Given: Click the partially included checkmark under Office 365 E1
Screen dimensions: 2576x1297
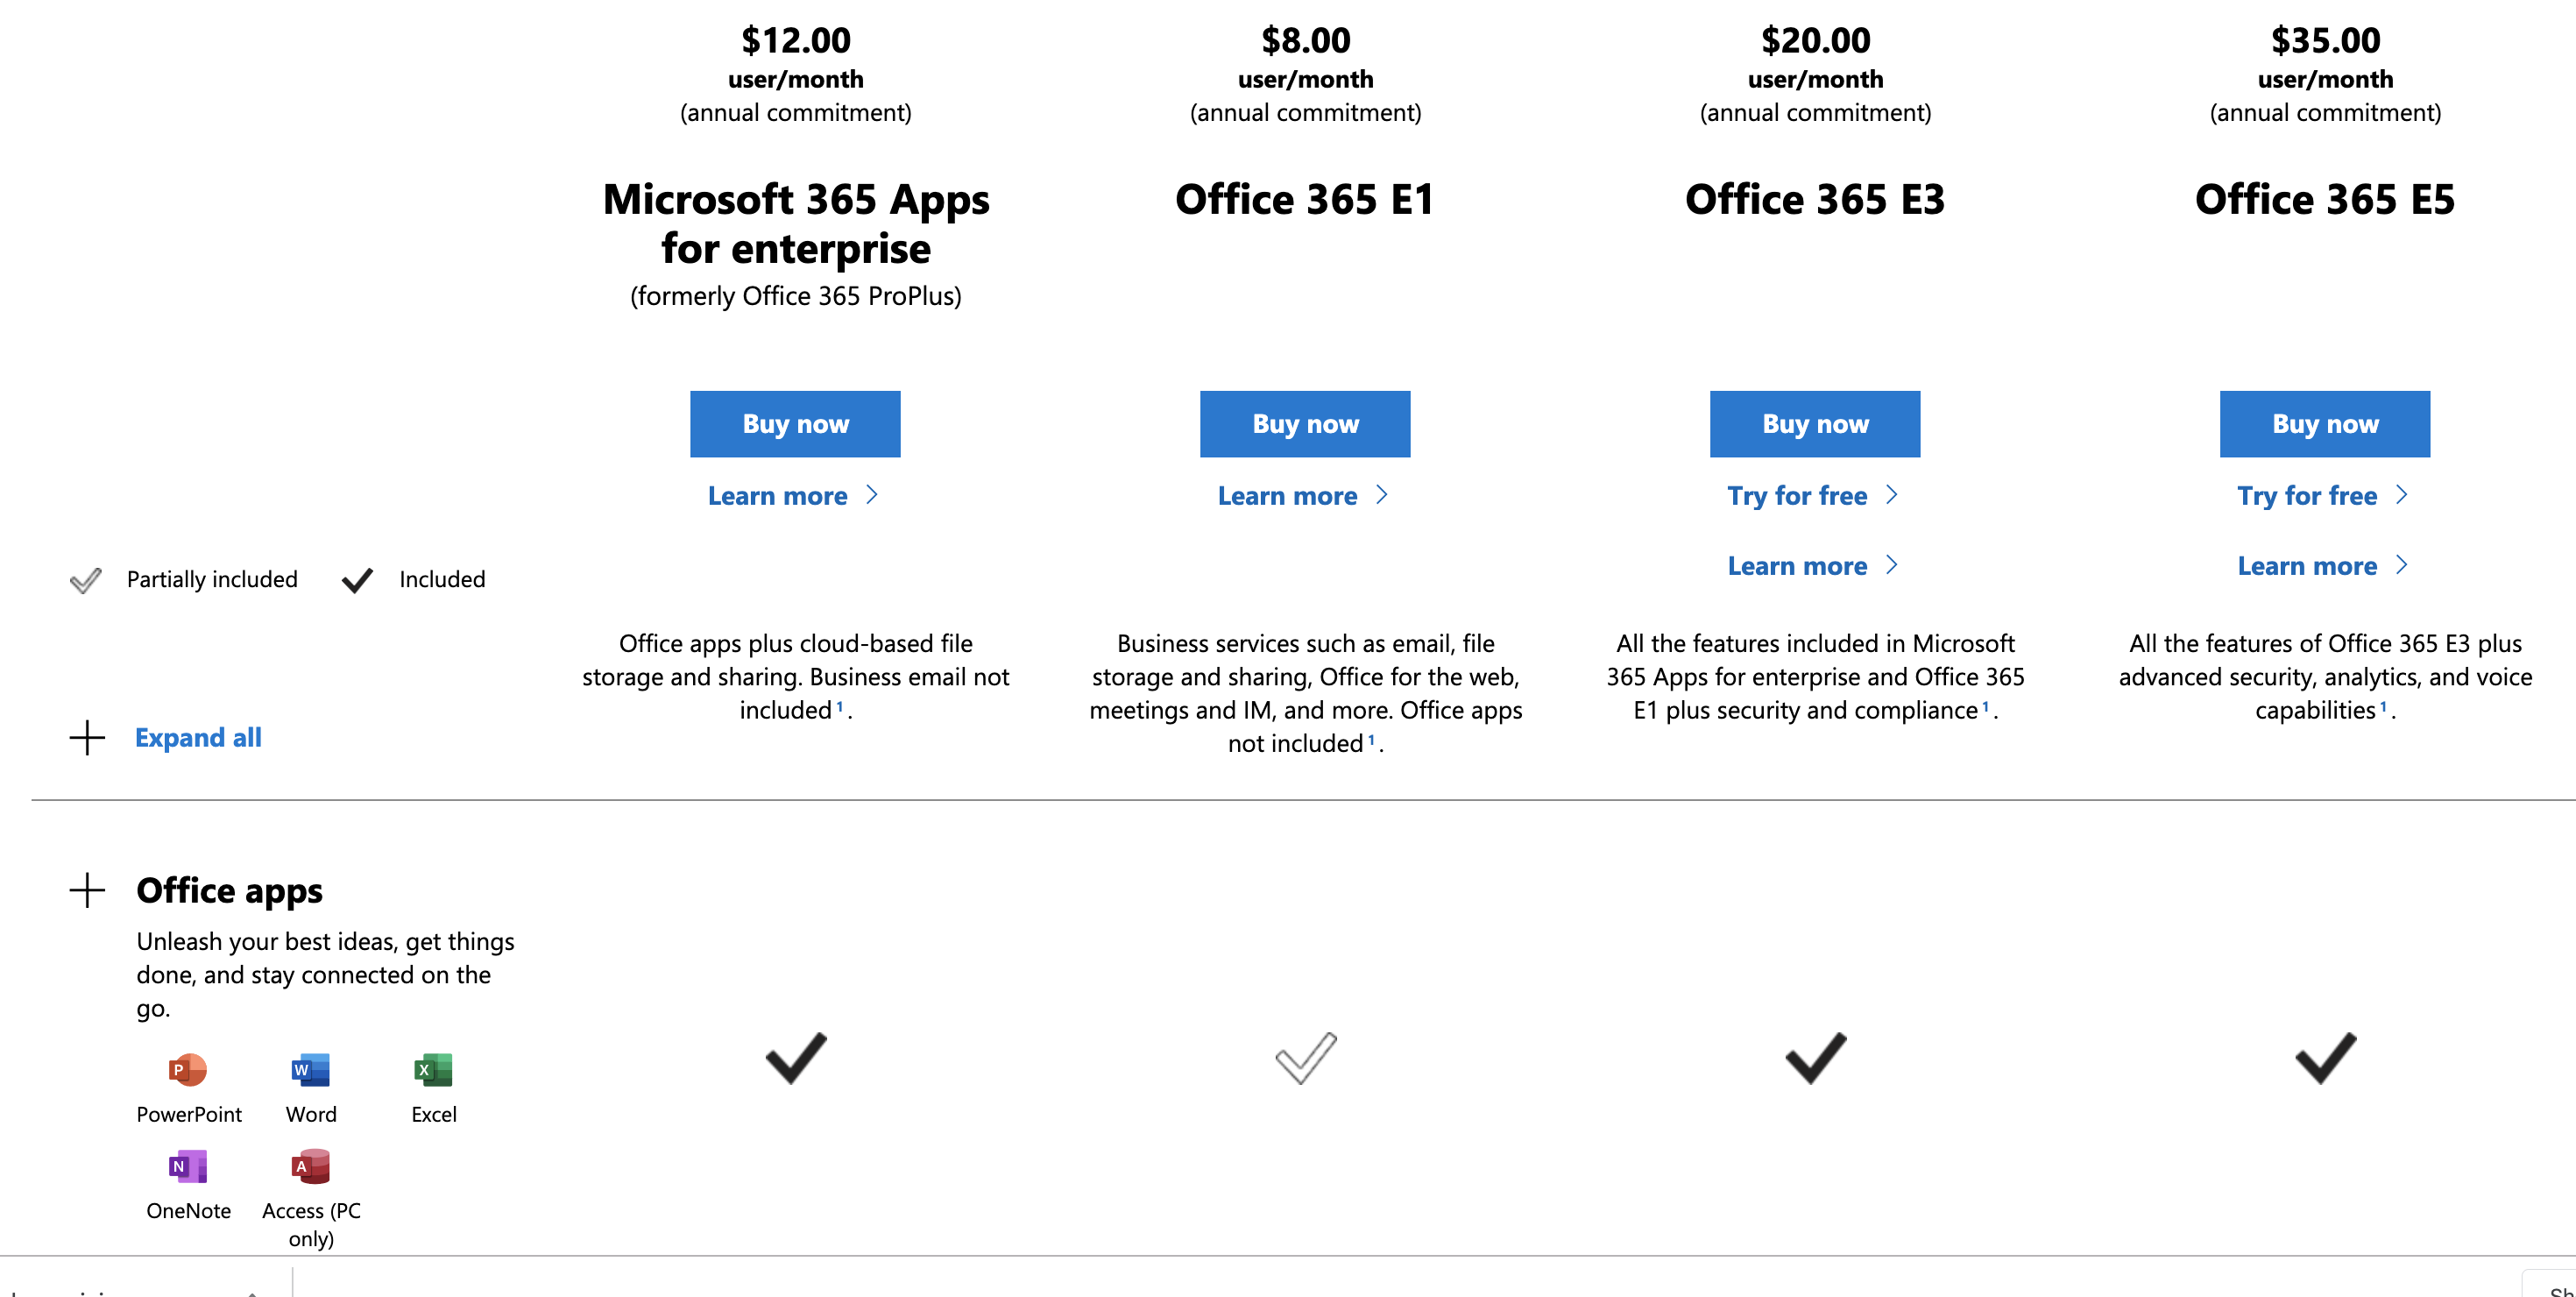Looking at the screenshot, I should pyautogui.click(x=1306, y=1058).
